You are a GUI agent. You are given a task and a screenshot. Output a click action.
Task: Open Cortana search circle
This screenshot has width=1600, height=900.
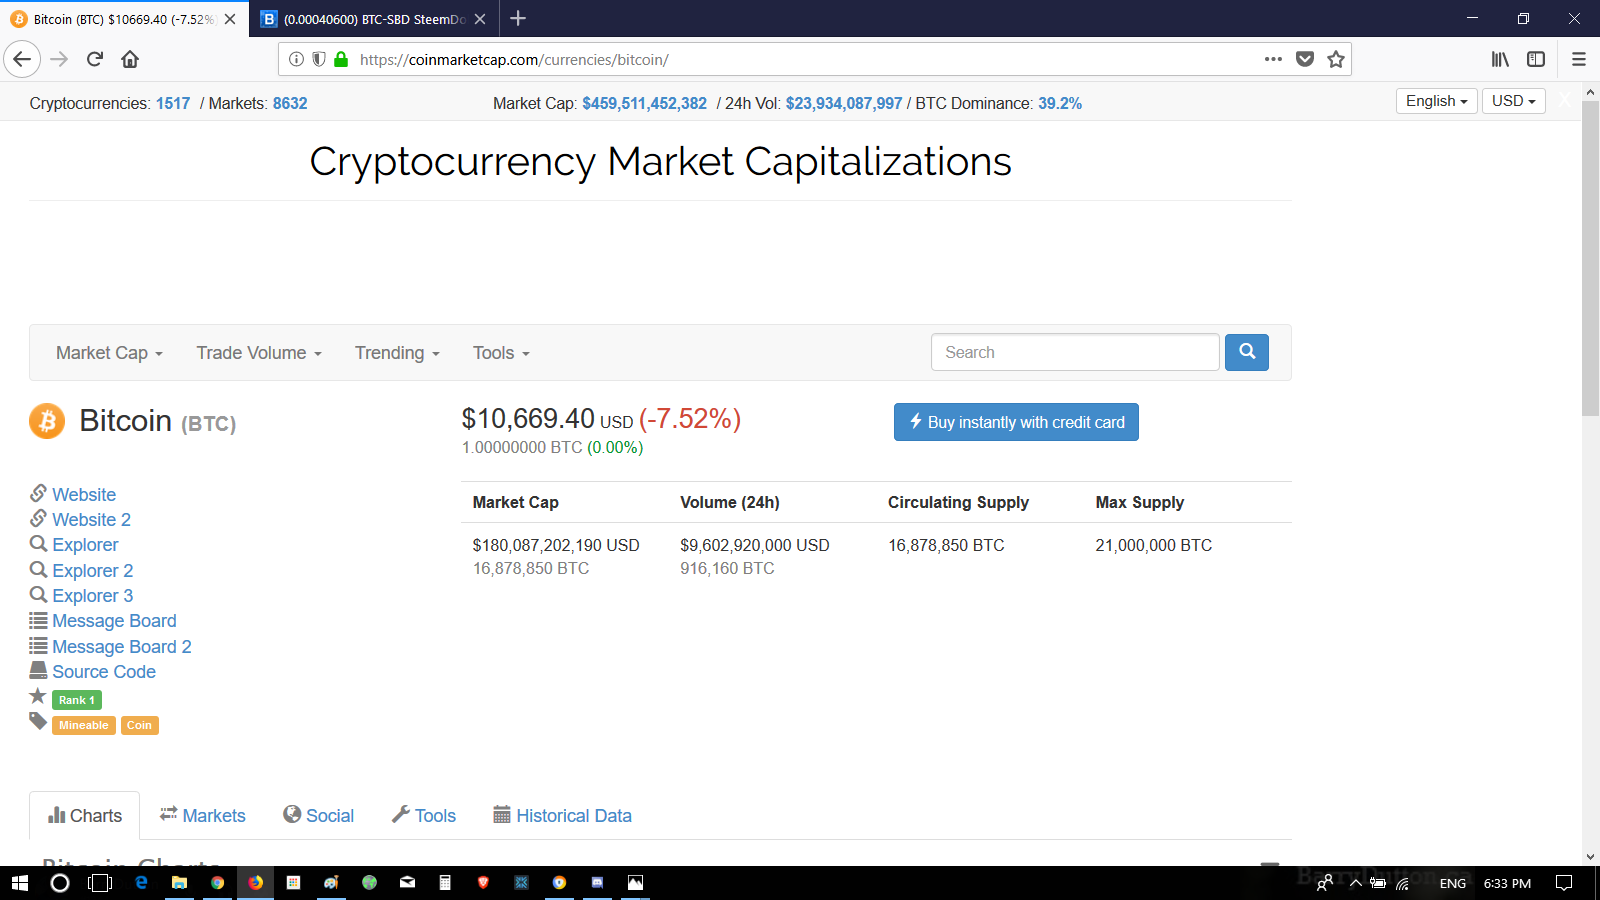point(60,883)
